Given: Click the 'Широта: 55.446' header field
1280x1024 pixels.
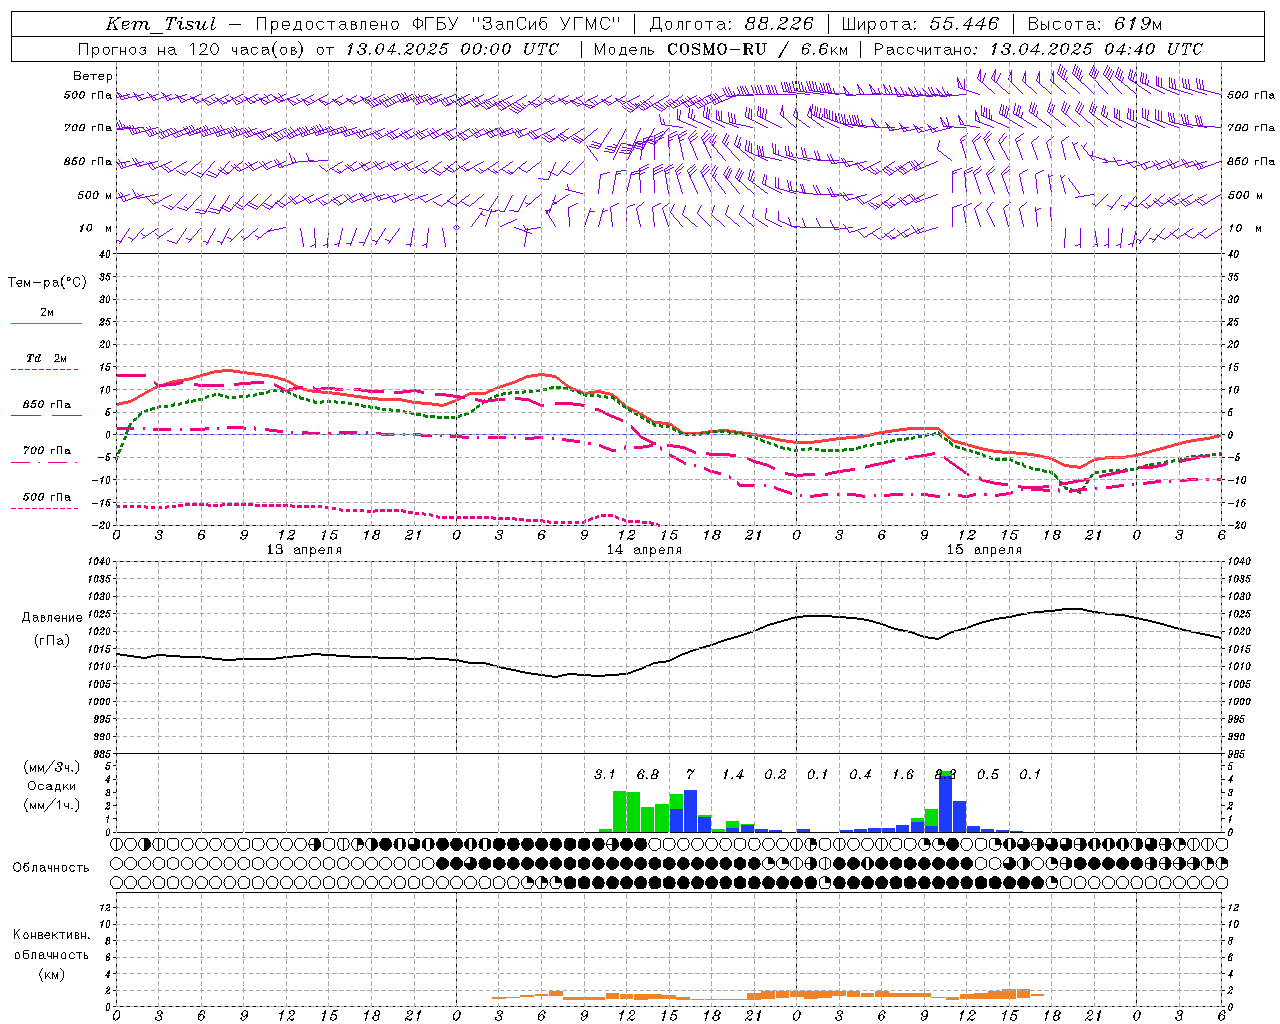Looking at the screenshot, I should [x=919, y=24].
